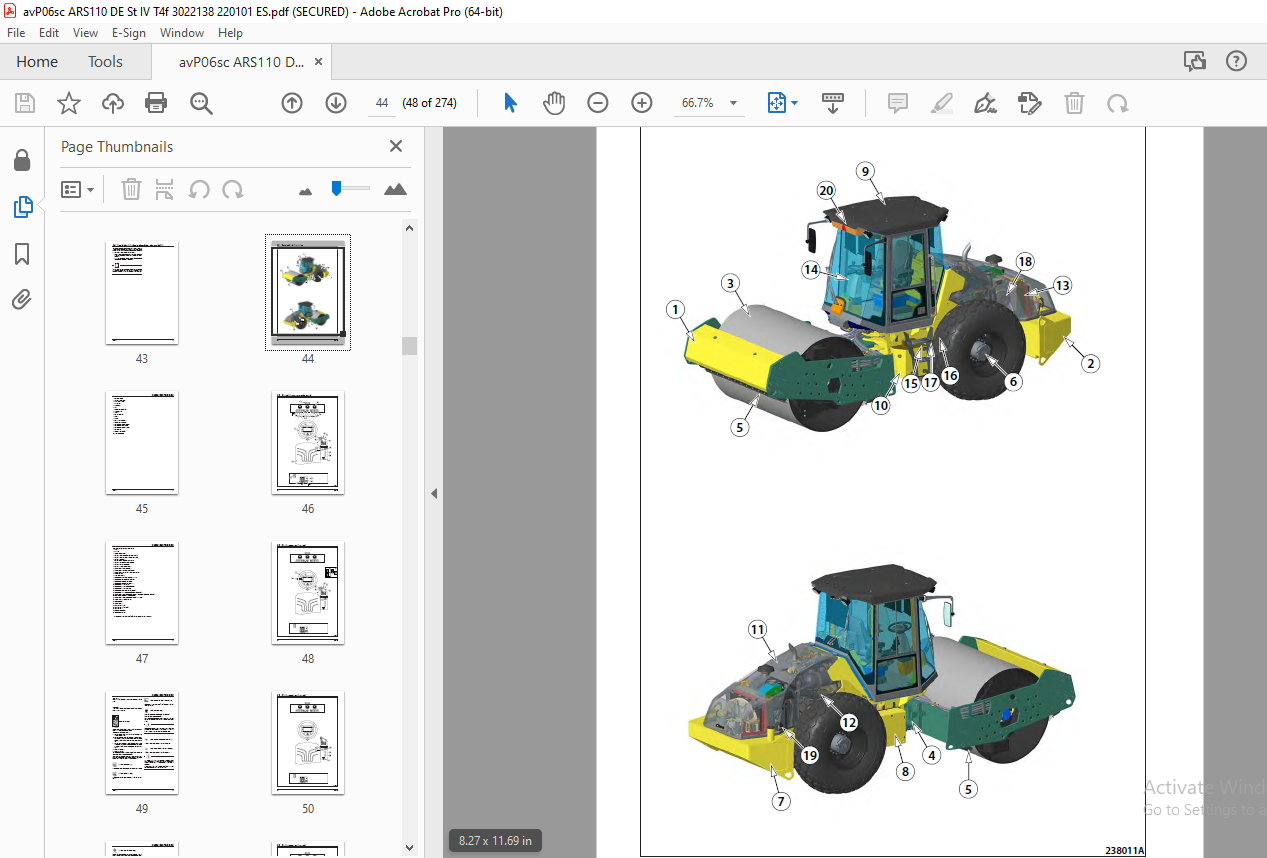
Task: Zoom in with the plus icon
Action: (x=642, y=103)
